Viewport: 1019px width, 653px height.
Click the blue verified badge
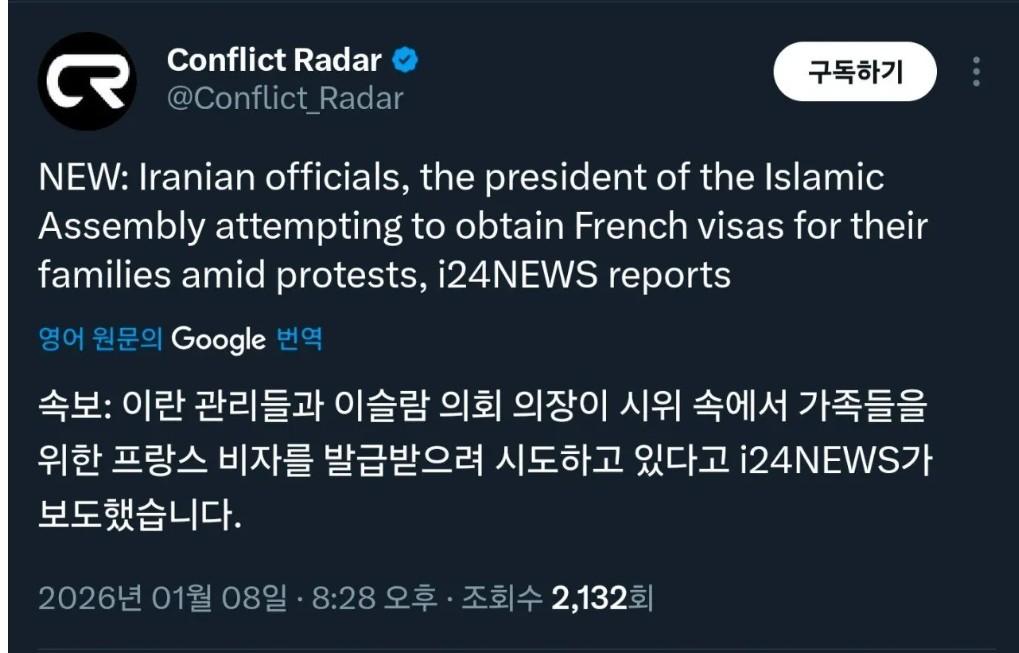tap(404, 61)
